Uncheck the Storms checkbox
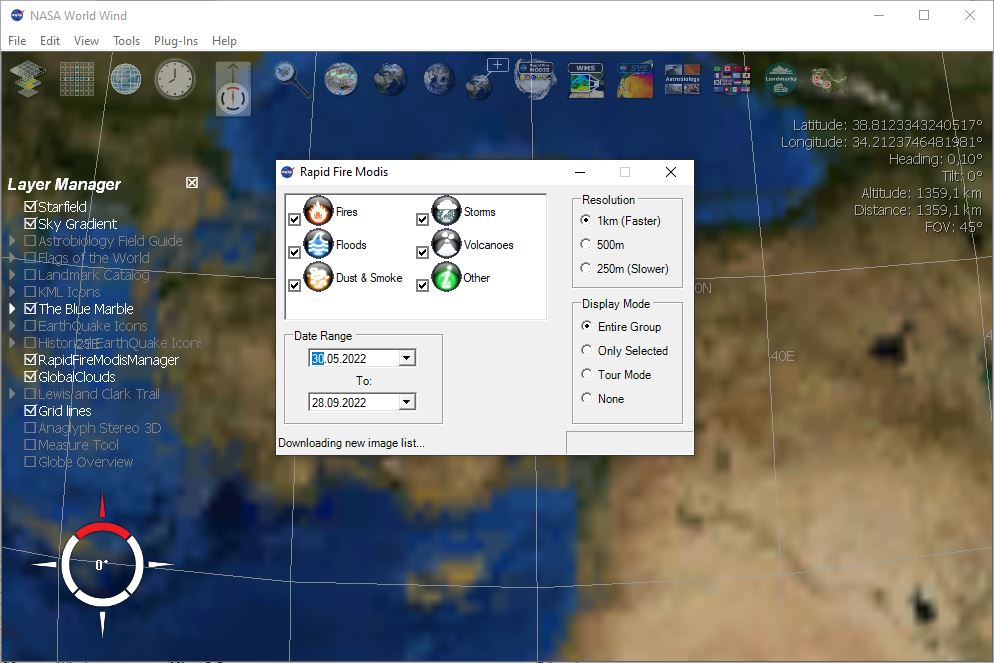 click(x=423, y=219)
